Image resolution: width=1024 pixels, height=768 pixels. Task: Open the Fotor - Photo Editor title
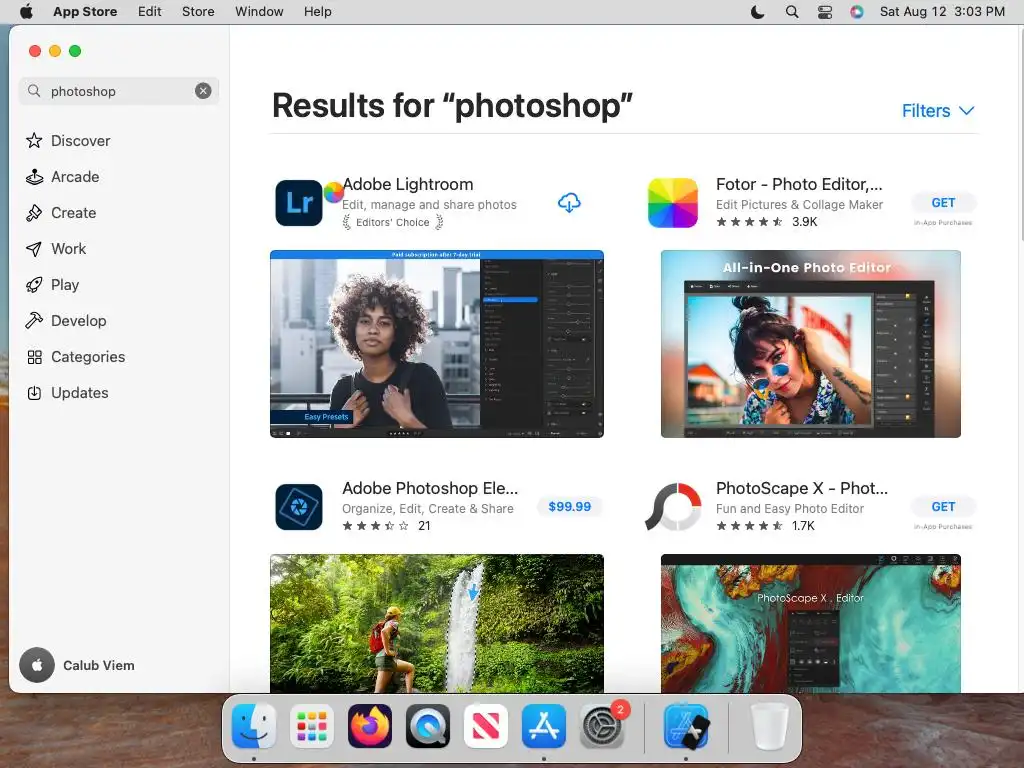click(799, 184)
